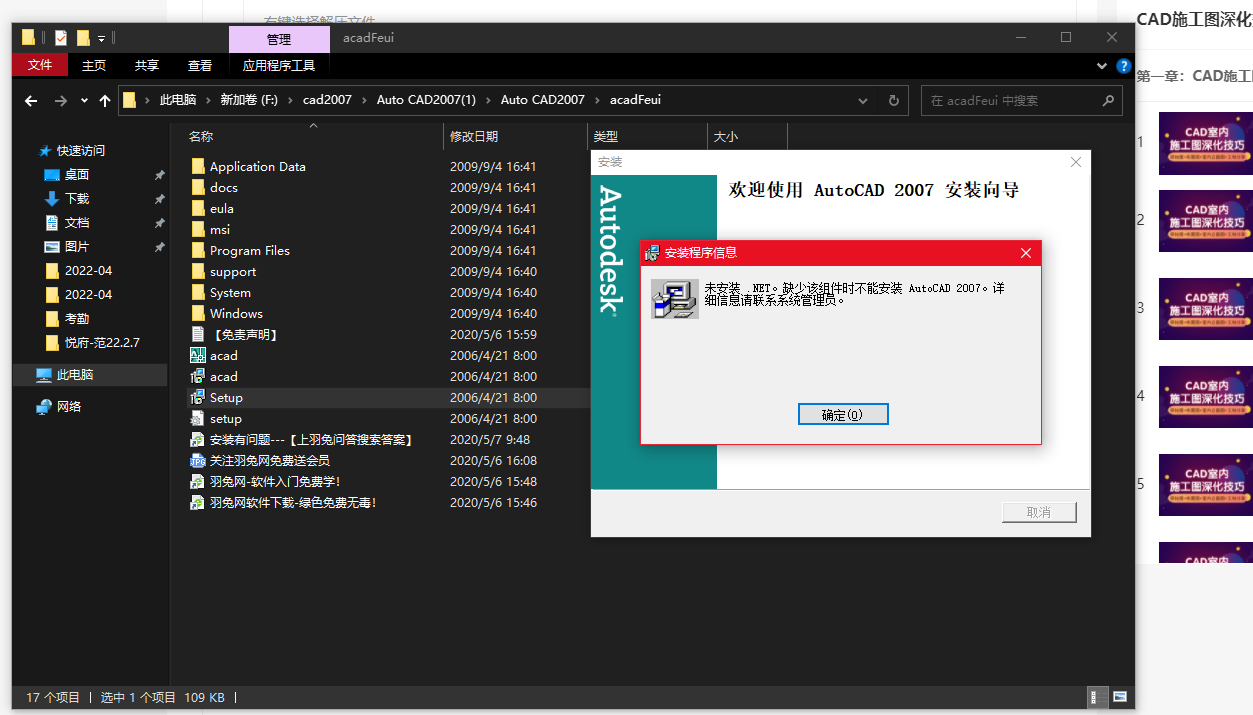Viewport: 1253px width, 715px height.
Task: Select the support folder icon
Action: (x=198, y=271)
